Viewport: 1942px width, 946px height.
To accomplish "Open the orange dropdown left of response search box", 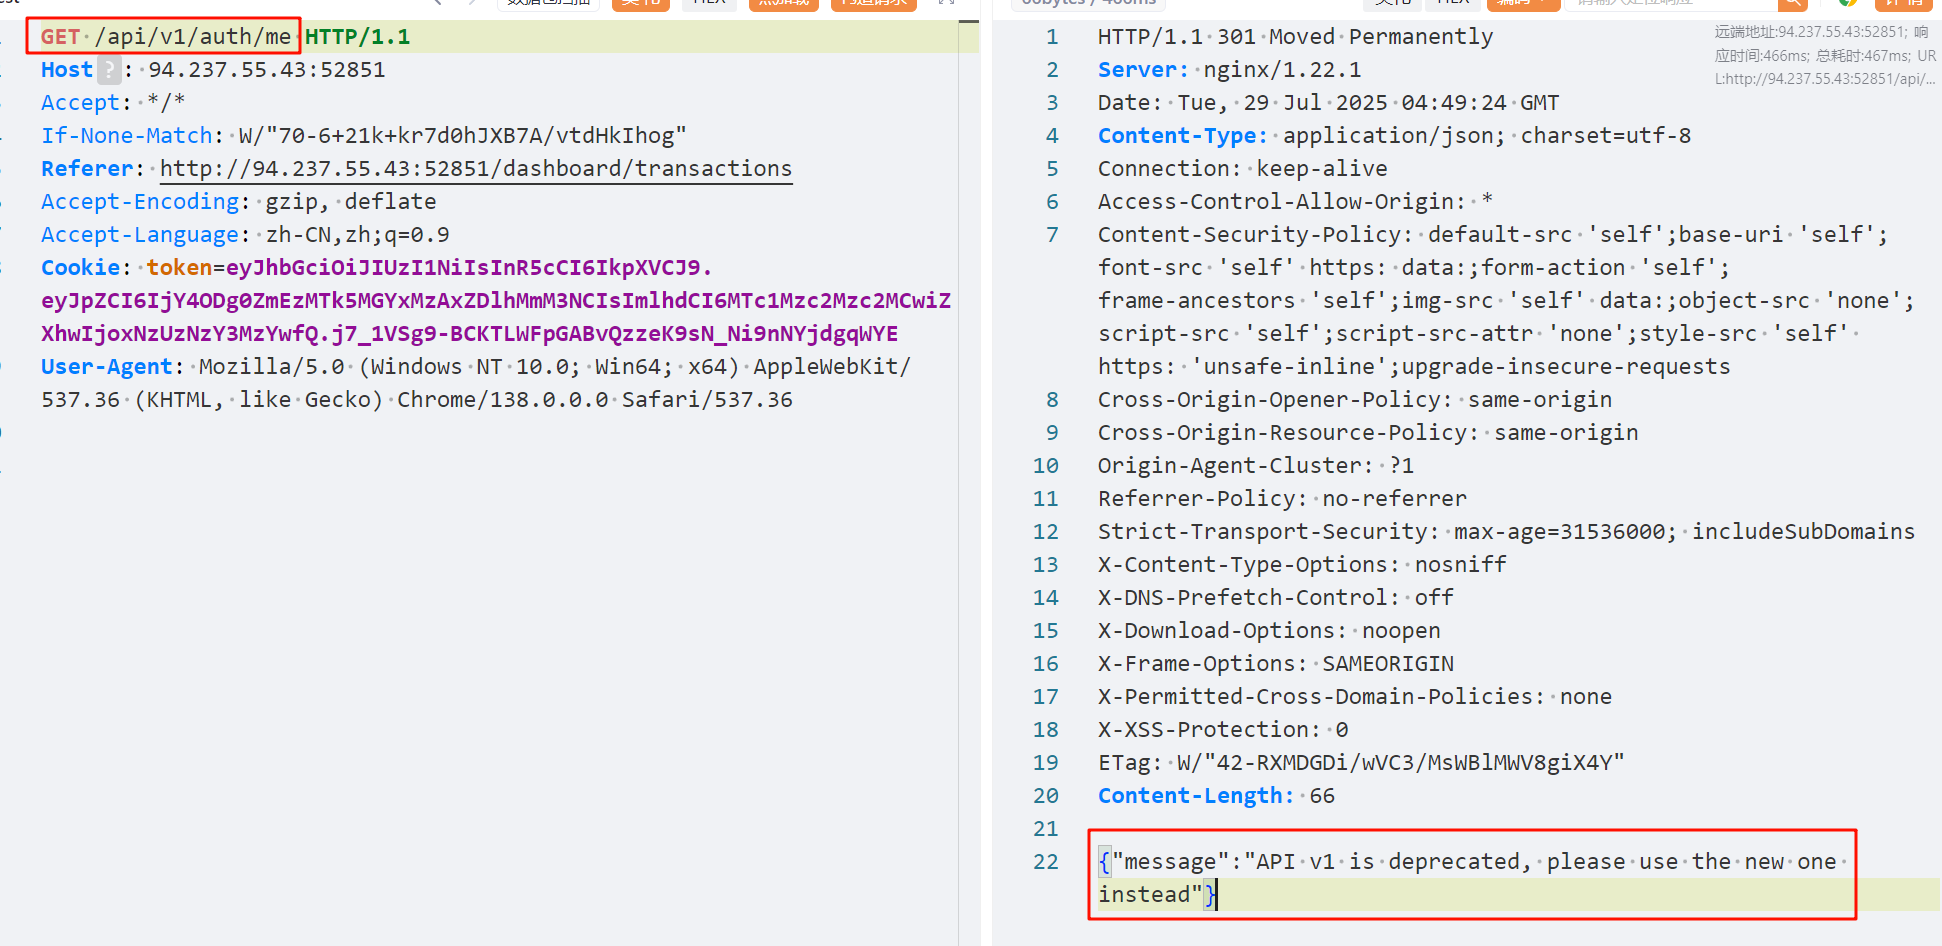I will pyautogui.click(x=1523, y=4).
